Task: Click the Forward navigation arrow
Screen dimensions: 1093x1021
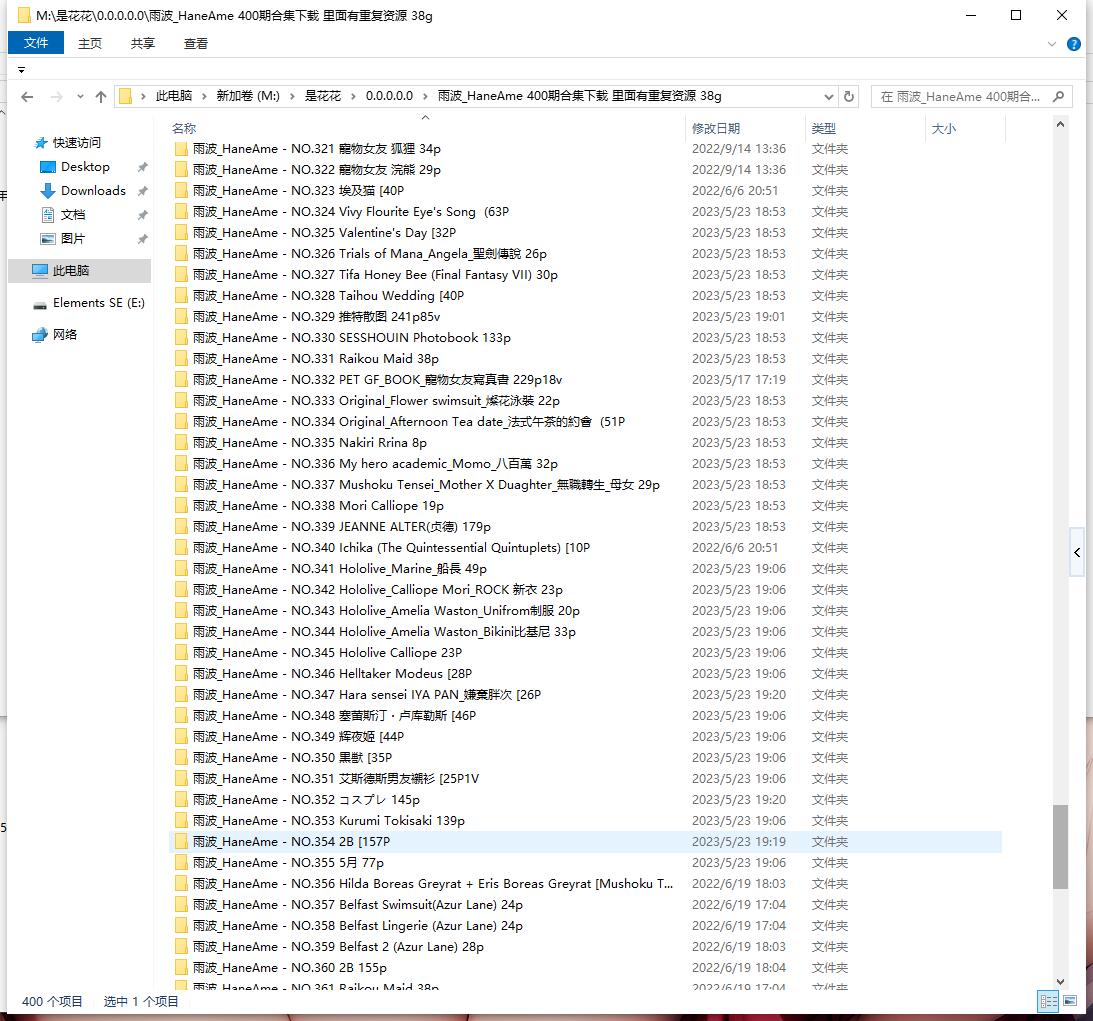Action: point(56,97)
